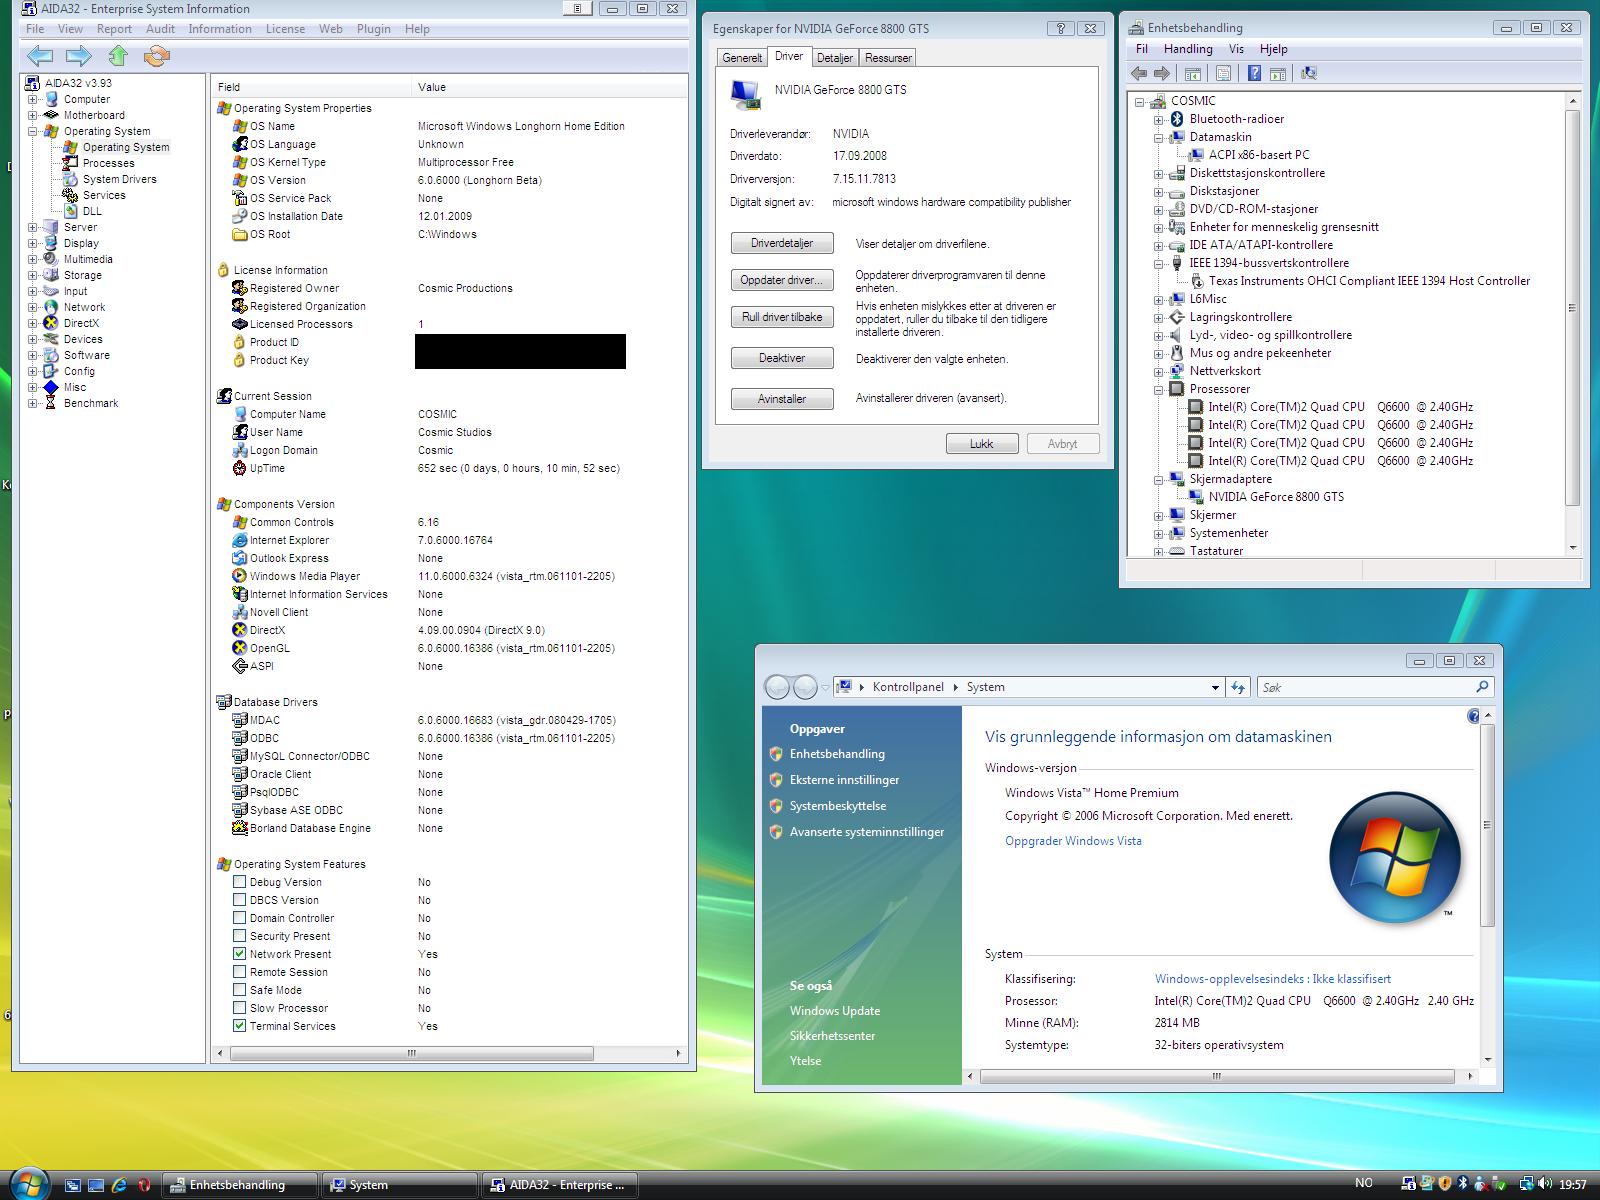Open the address bar dropdown arrow
Image resolution: width=1600 pixels, height=1200 pixels.
[x=1215, y=687]
